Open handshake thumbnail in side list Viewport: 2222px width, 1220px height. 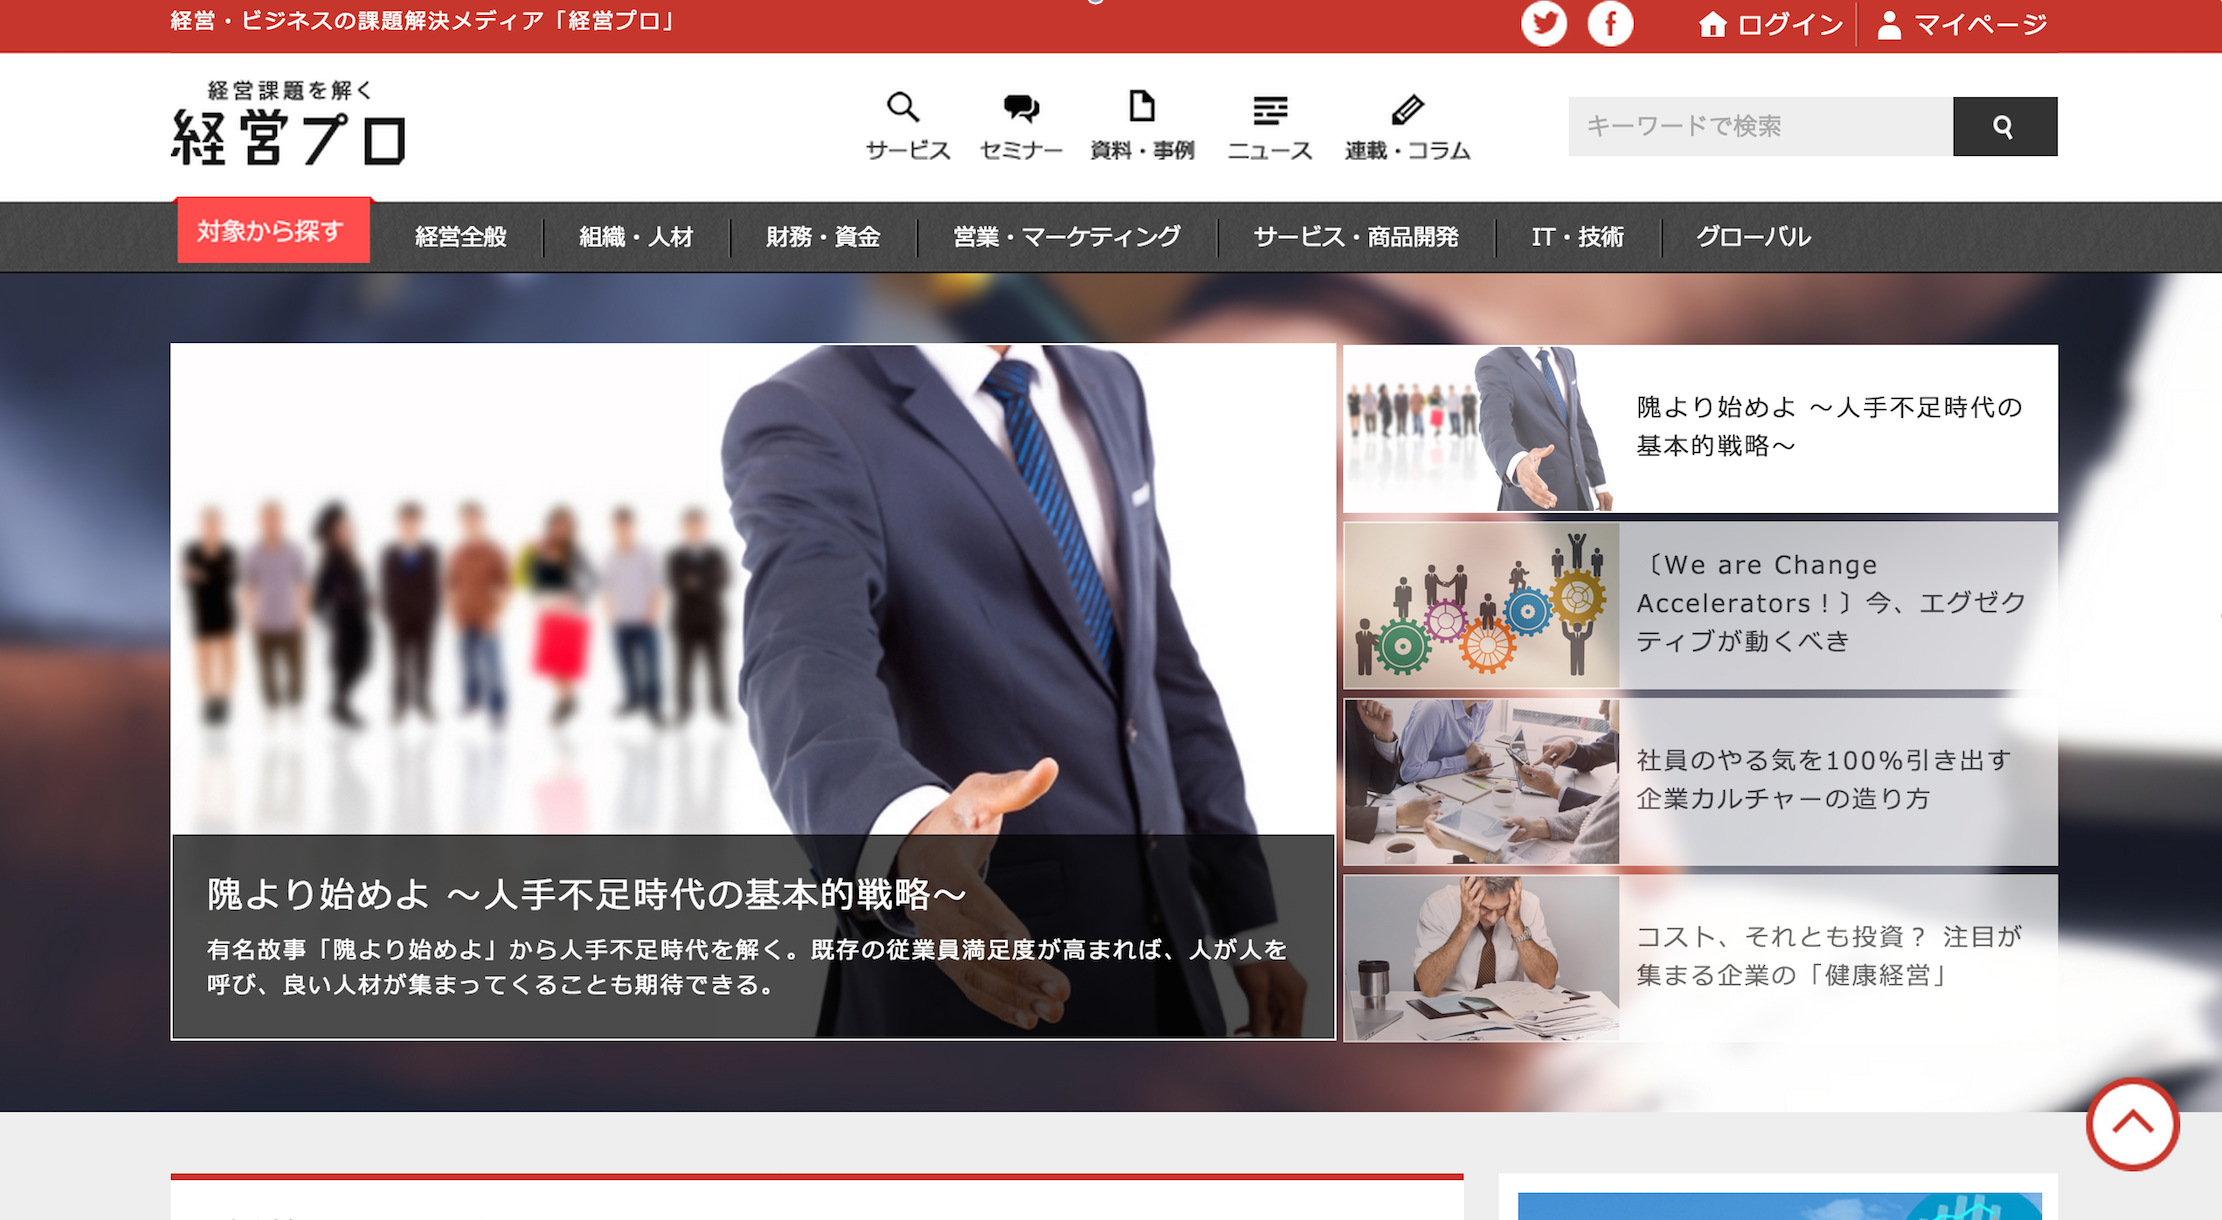point(1481,428)
